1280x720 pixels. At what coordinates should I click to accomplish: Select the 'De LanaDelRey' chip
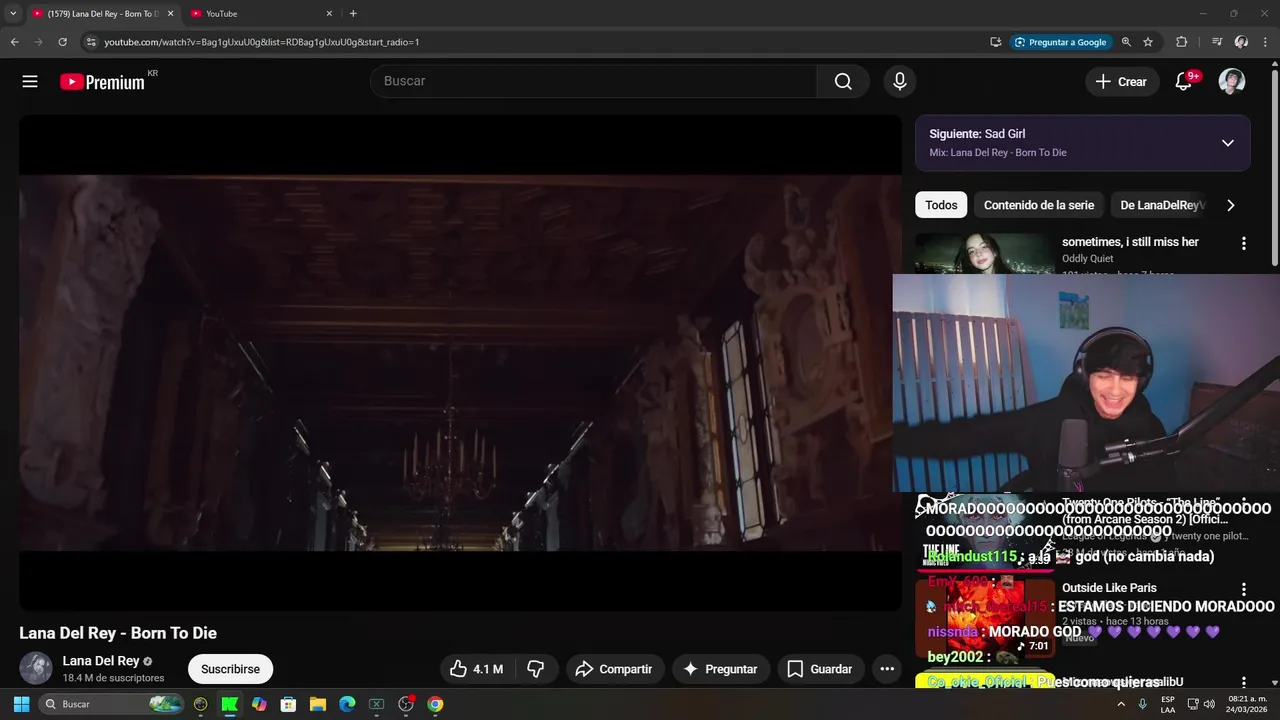(x=1160, y=205)
